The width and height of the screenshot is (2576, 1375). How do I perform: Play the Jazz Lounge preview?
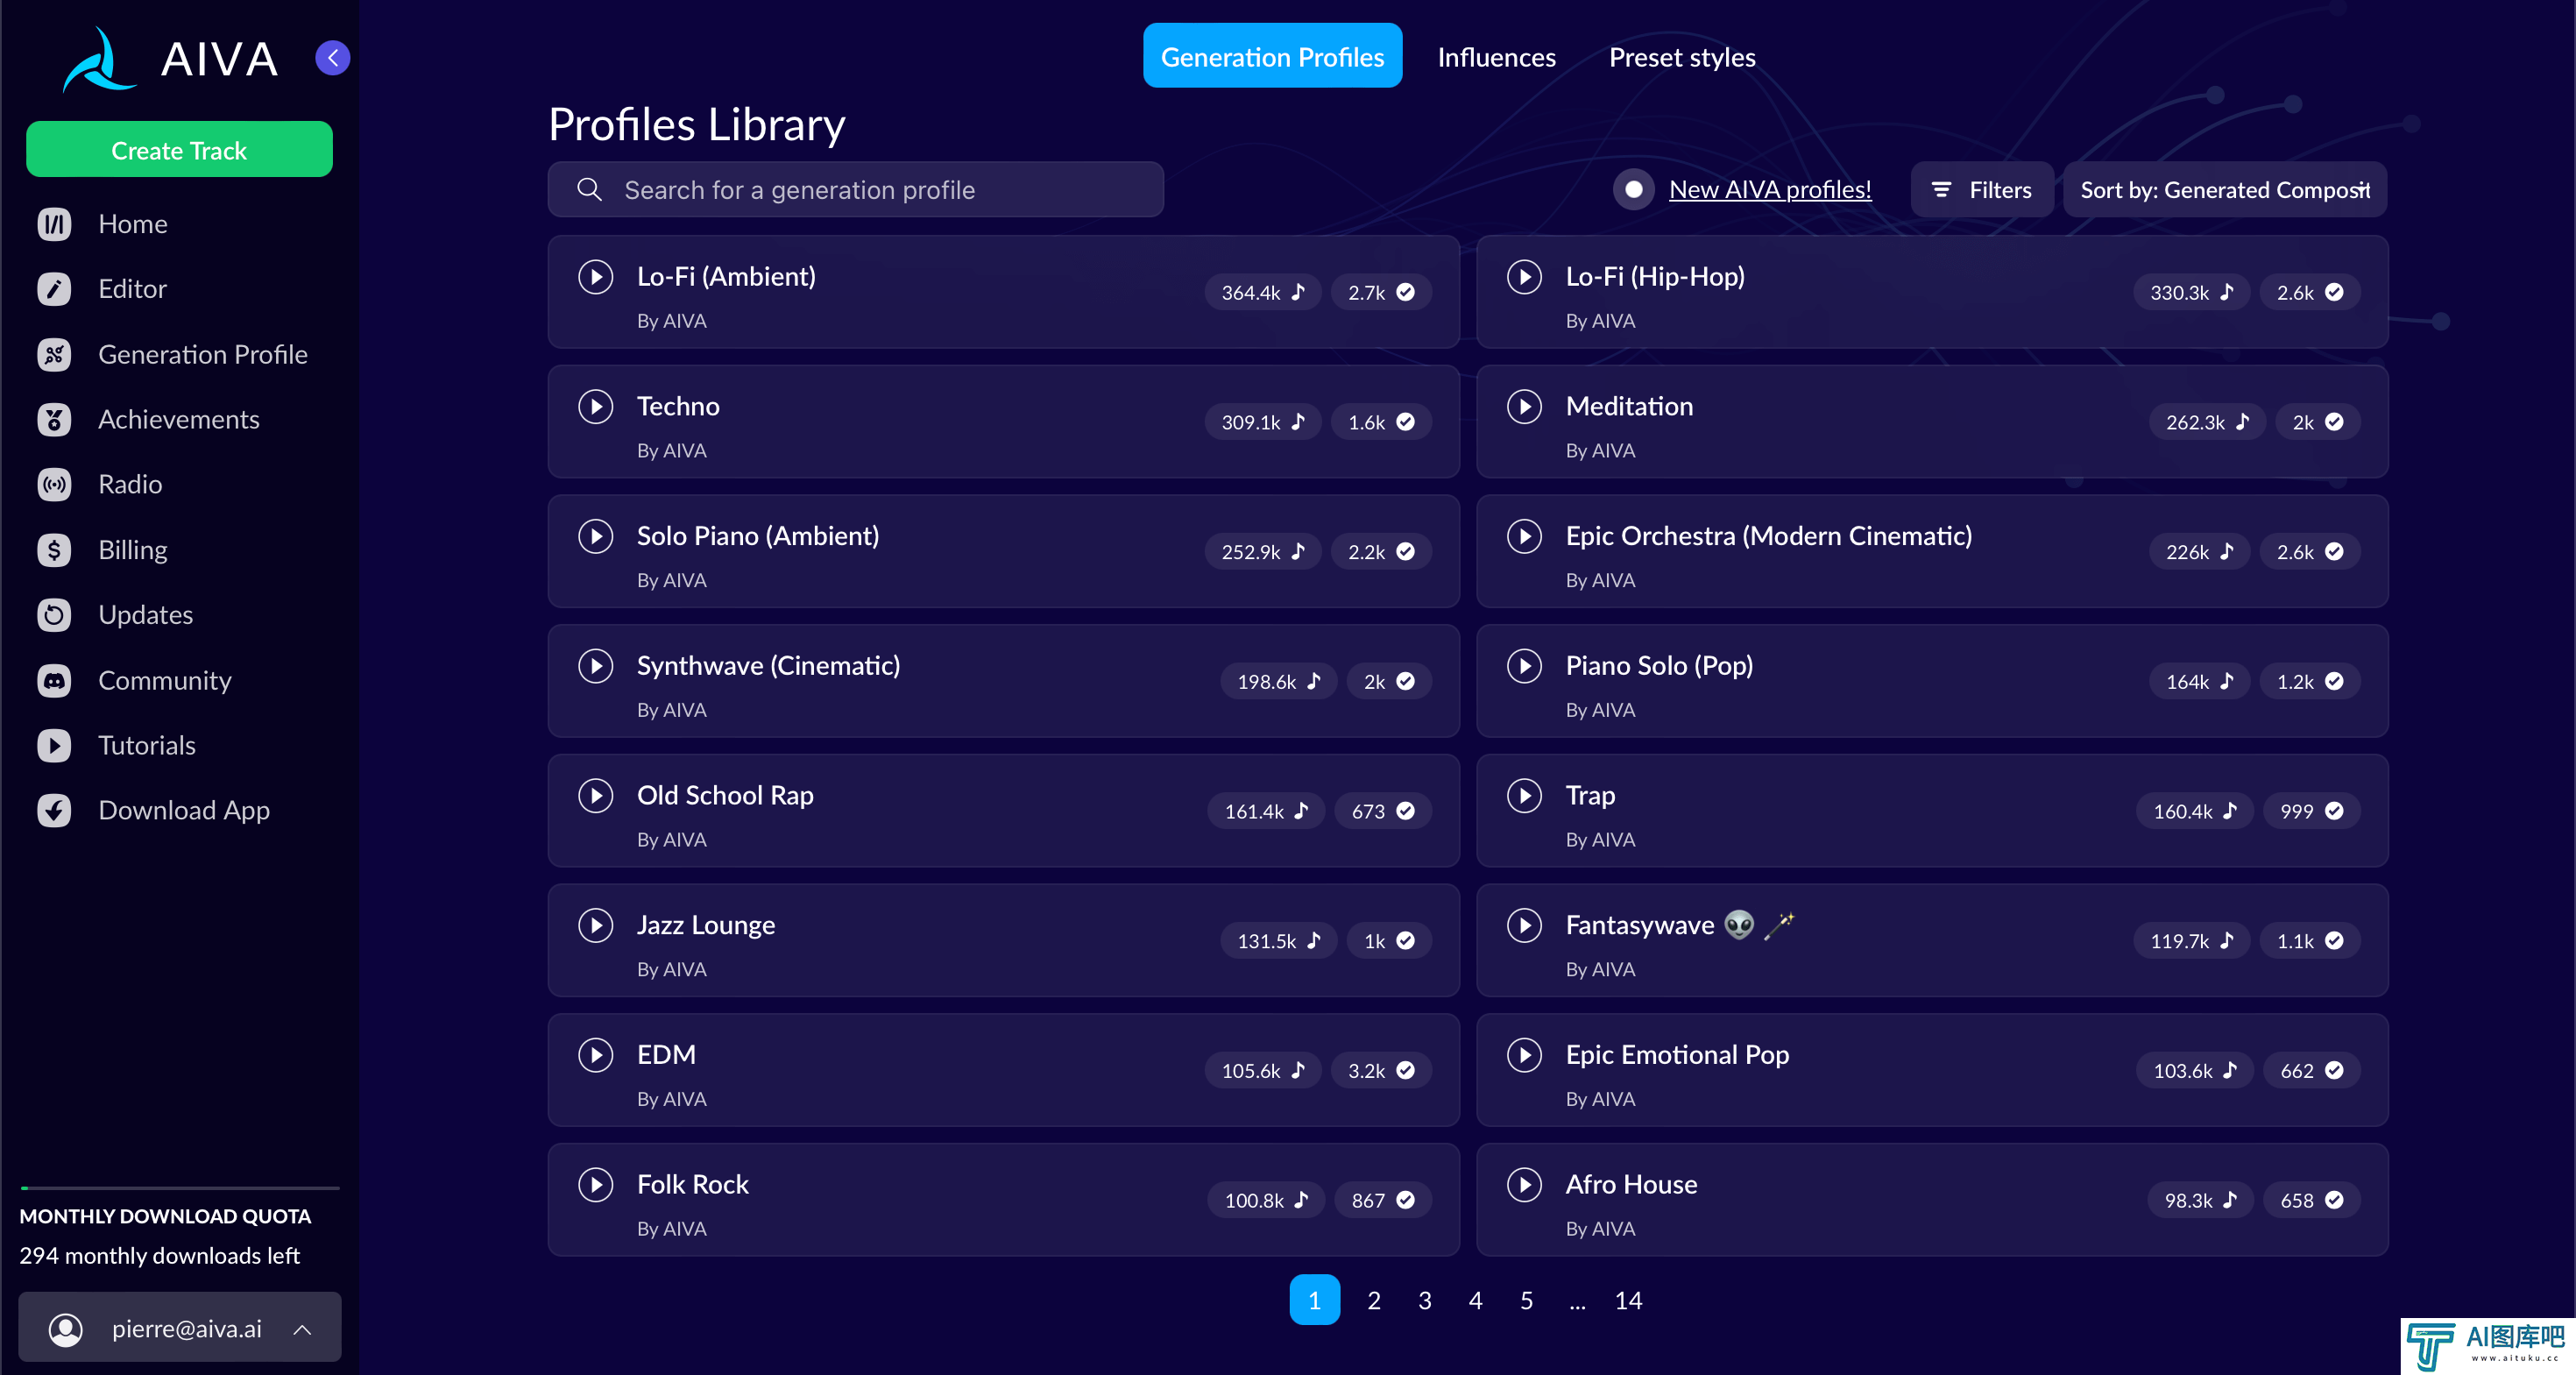[596, 925]
